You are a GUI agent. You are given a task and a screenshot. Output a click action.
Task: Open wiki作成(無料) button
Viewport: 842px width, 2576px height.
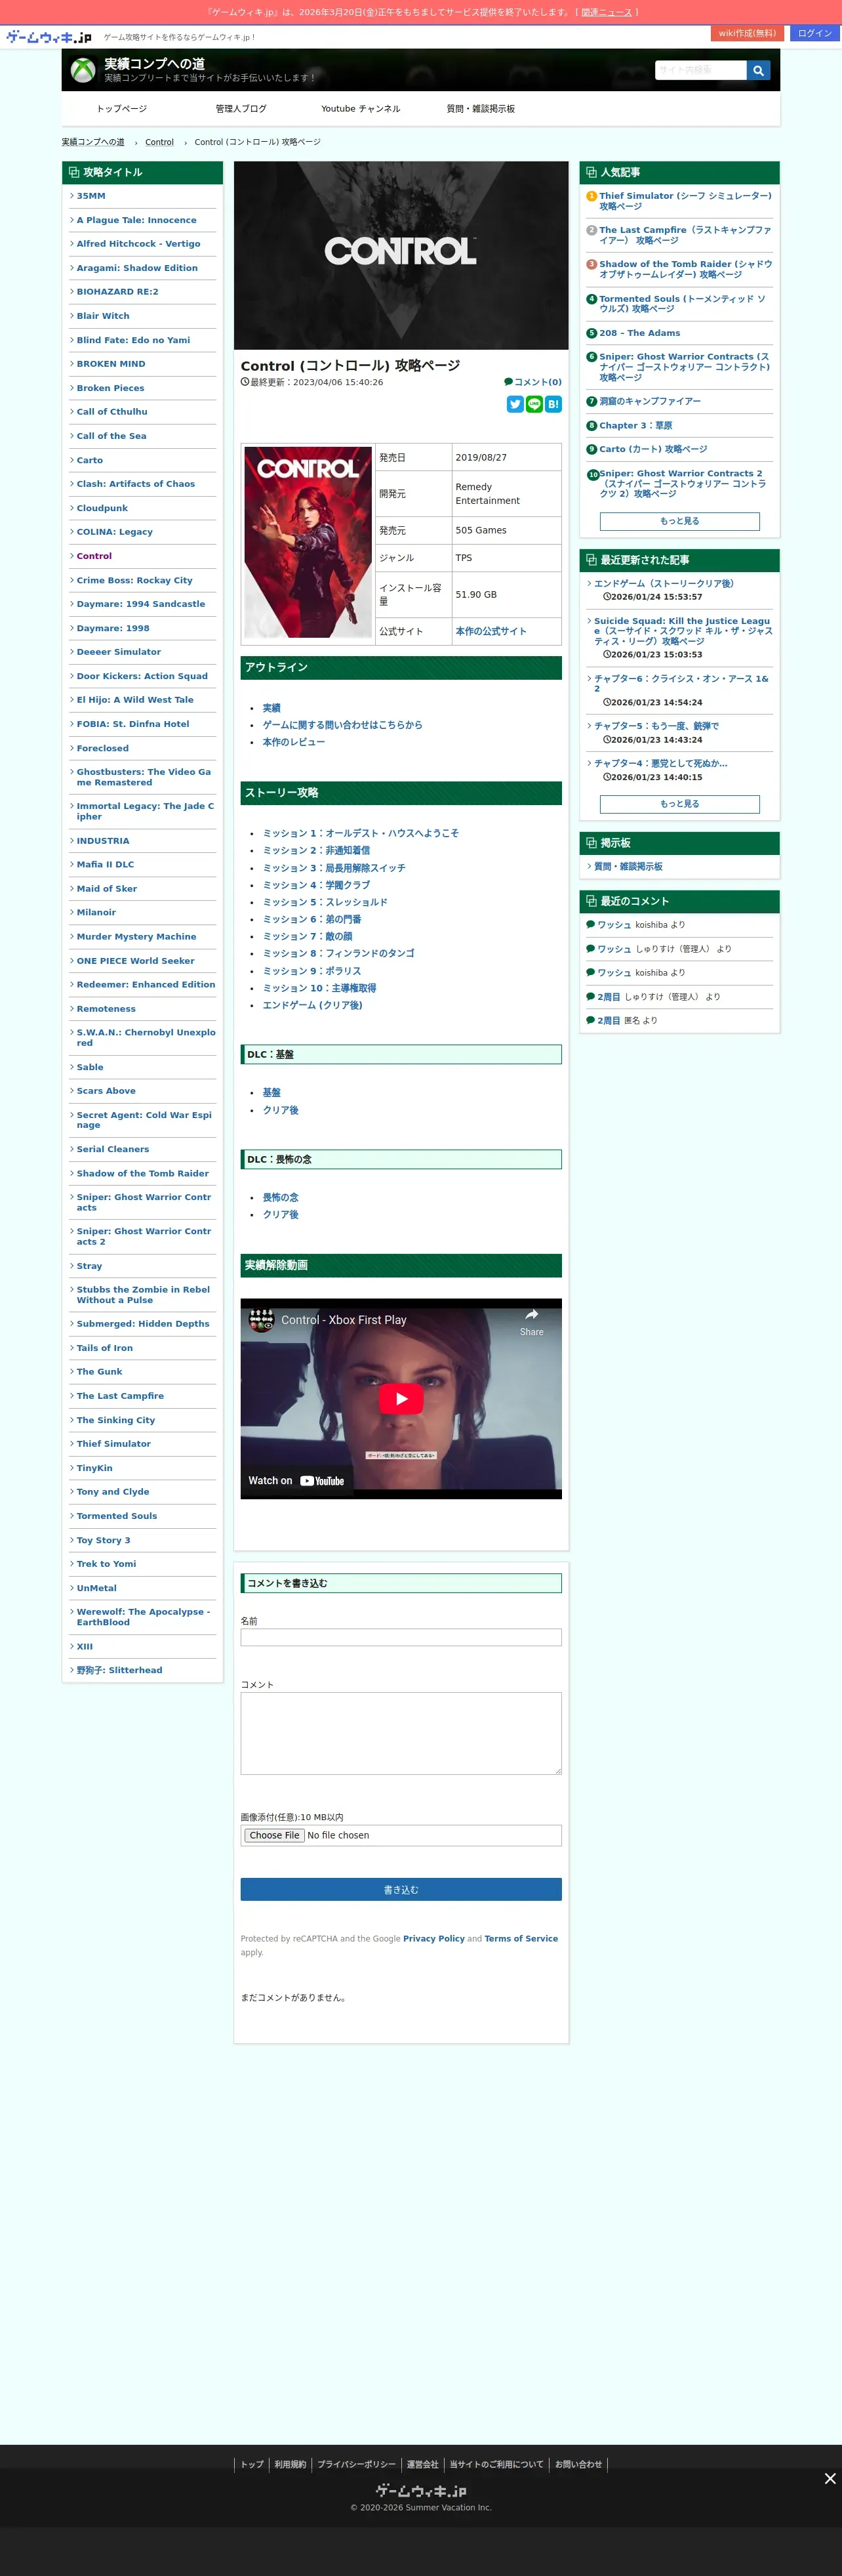pyautogui.click(x=747, y=33)
